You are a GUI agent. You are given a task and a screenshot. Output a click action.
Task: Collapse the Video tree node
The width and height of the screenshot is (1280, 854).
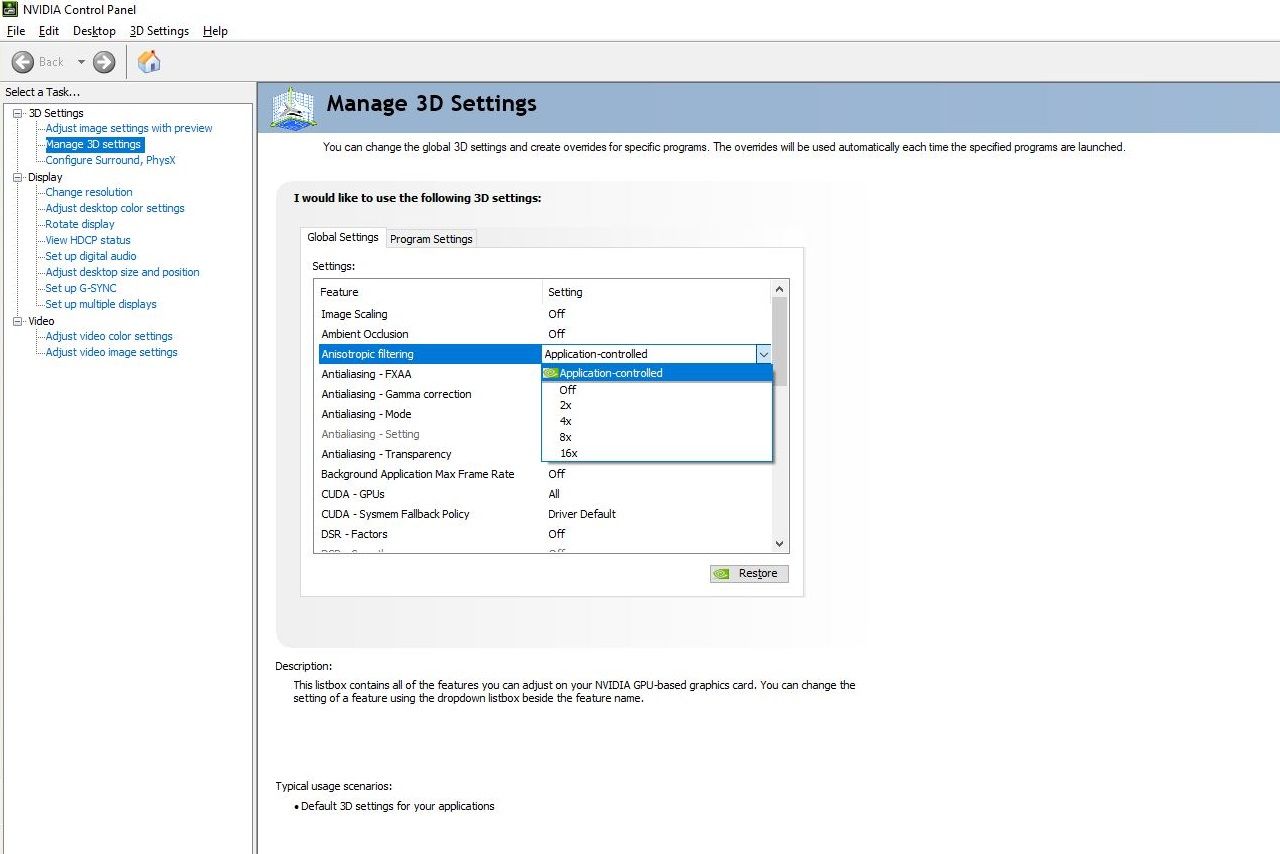17,321
